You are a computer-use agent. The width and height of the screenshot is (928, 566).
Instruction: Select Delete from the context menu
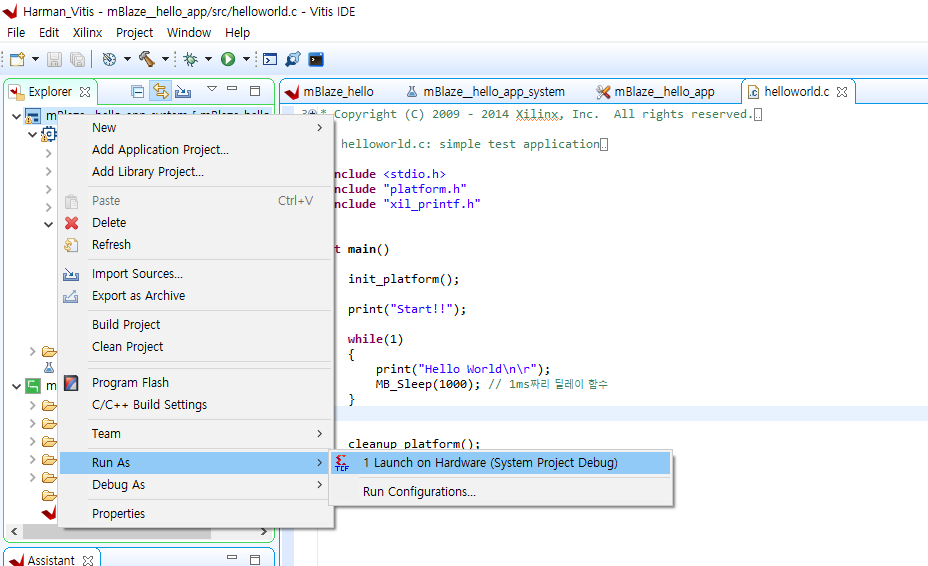point(195,223)
